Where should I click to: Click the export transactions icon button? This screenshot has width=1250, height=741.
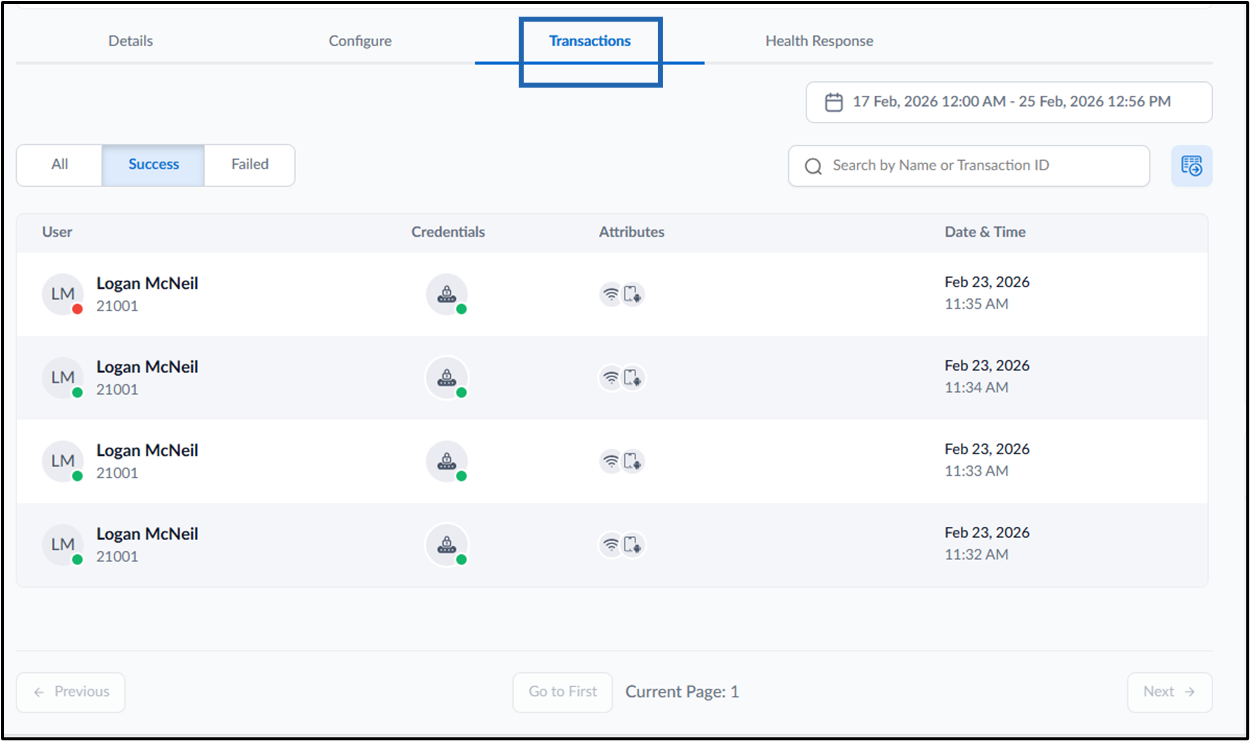click(1192, 166)
